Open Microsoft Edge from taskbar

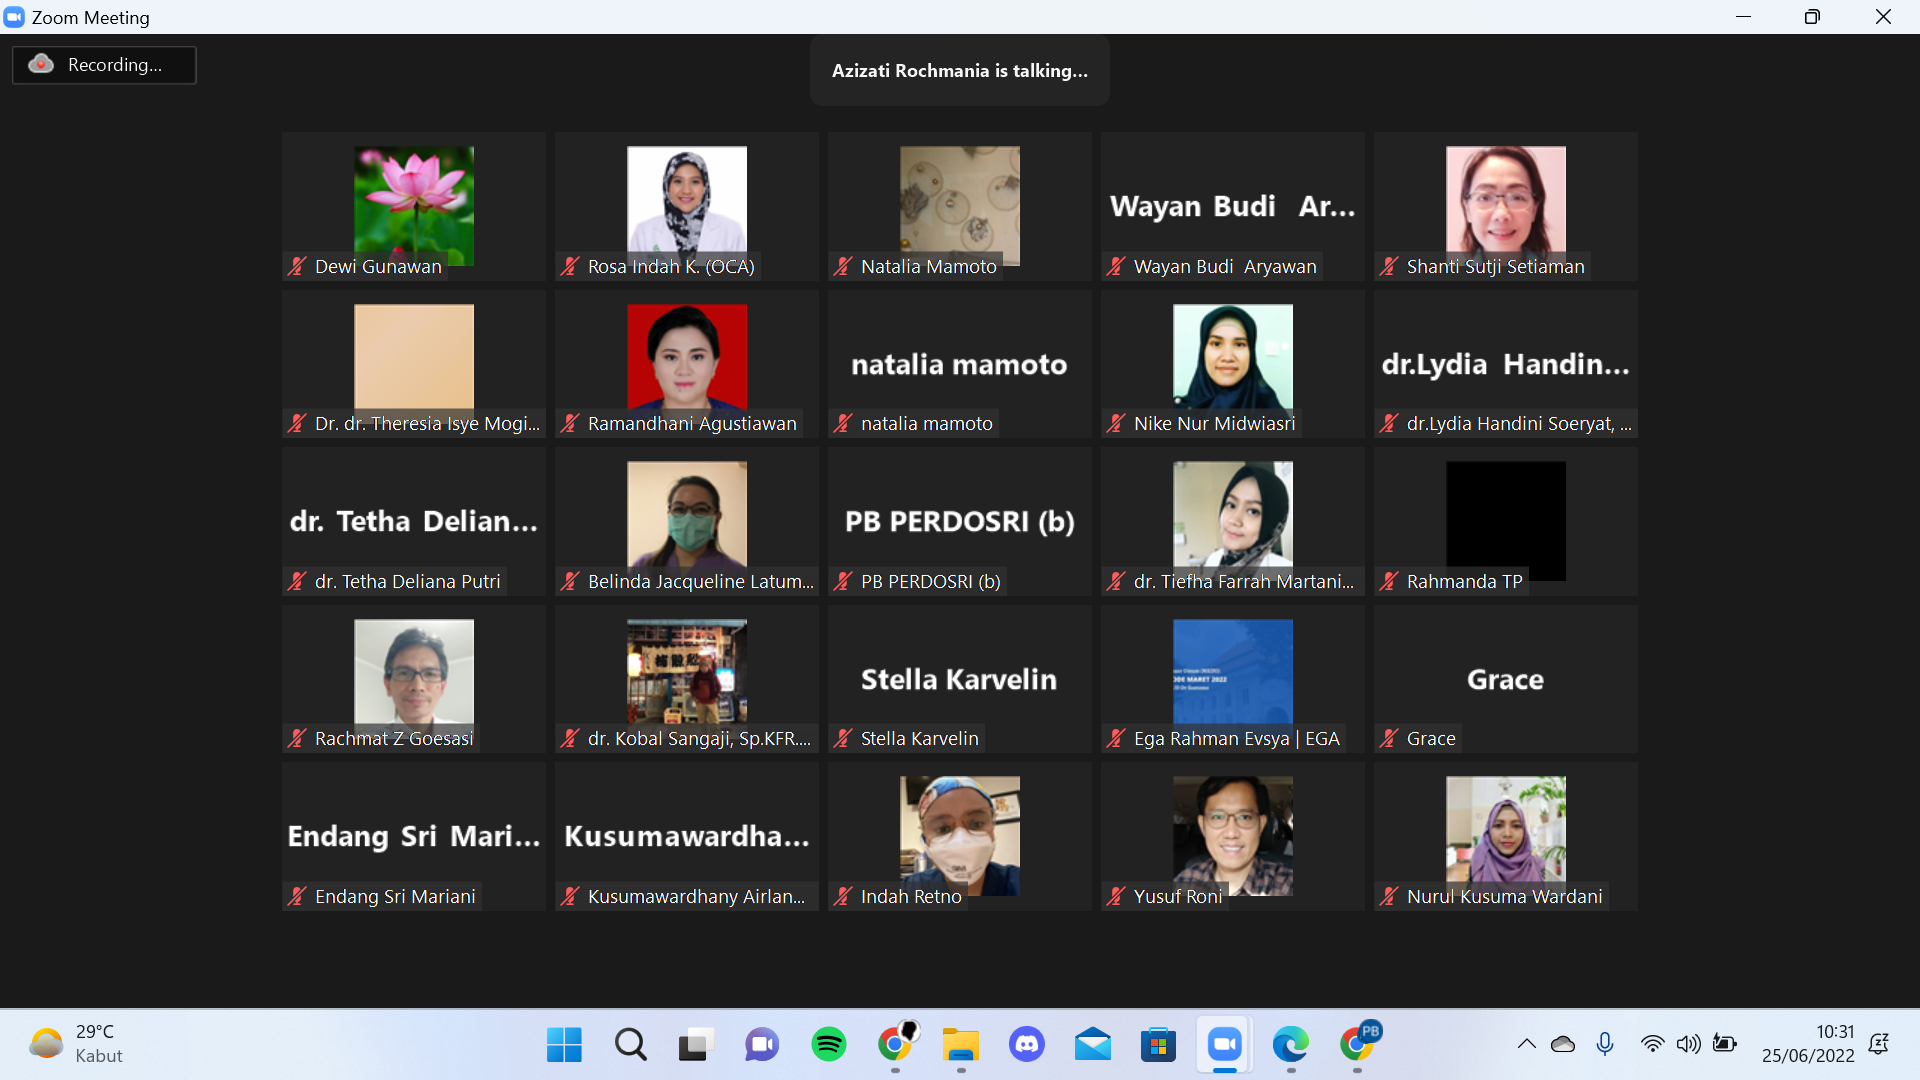(1291, 1045)
